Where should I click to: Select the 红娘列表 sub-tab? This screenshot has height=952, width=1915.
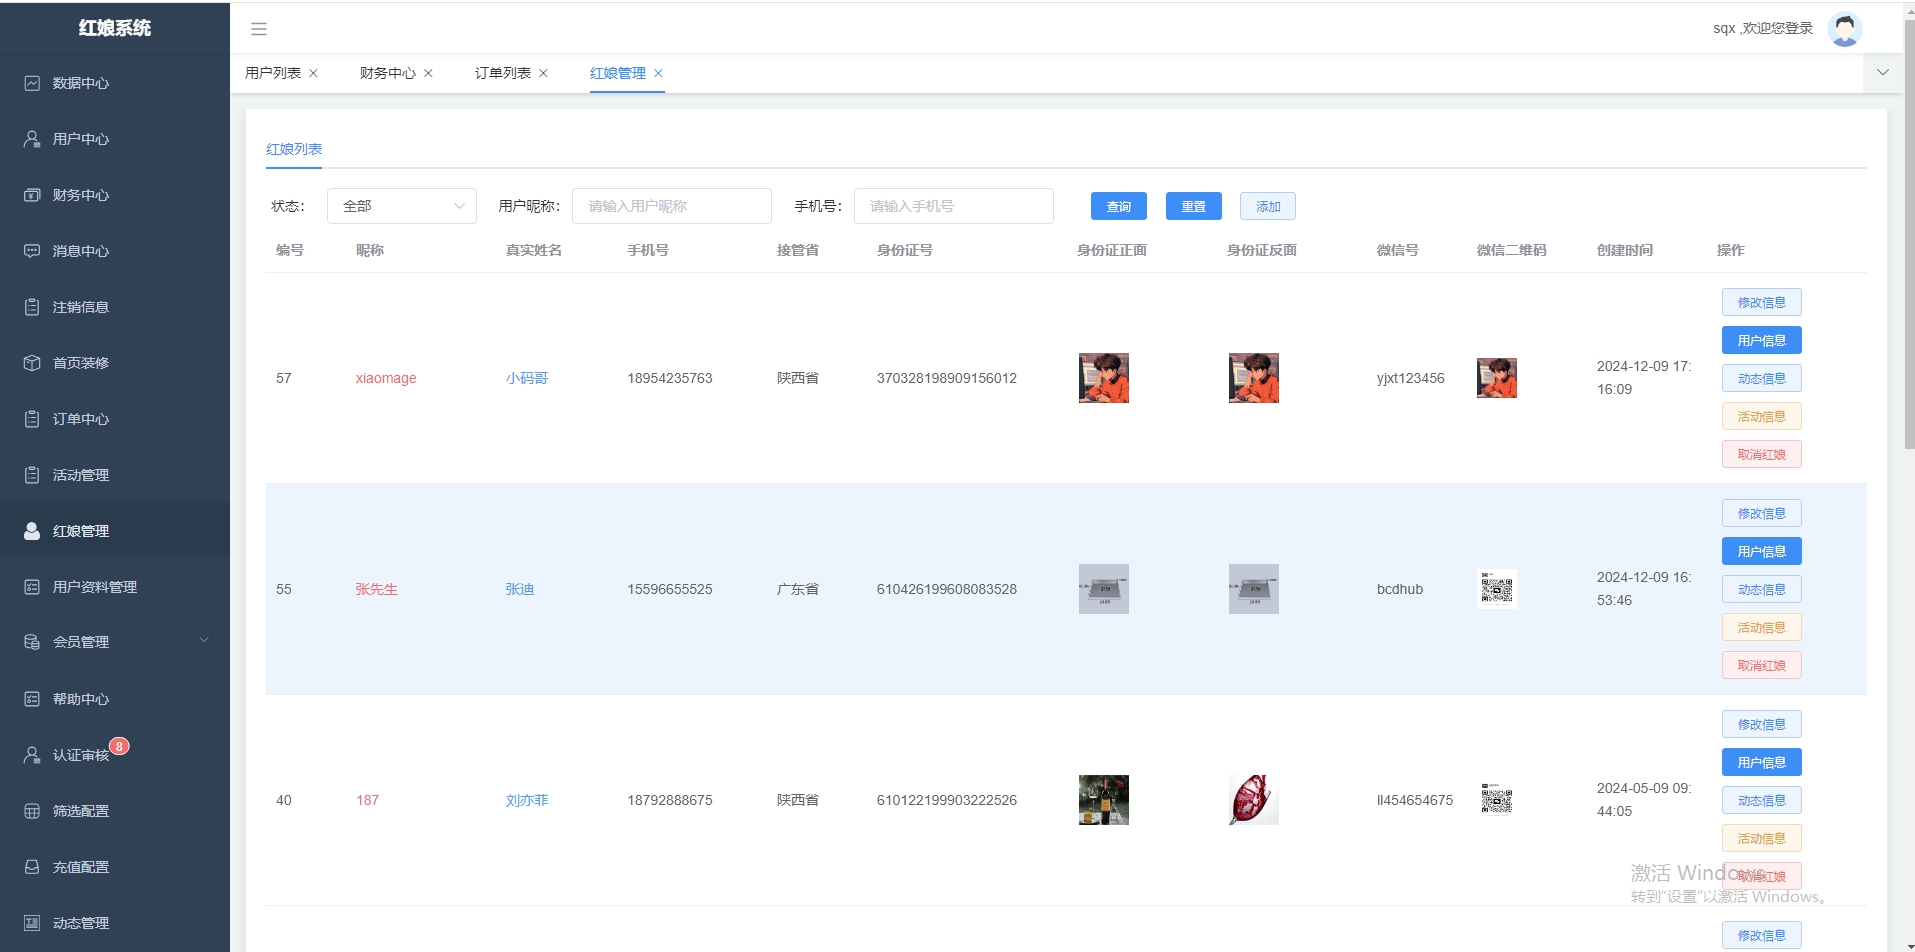click(294, 149)
